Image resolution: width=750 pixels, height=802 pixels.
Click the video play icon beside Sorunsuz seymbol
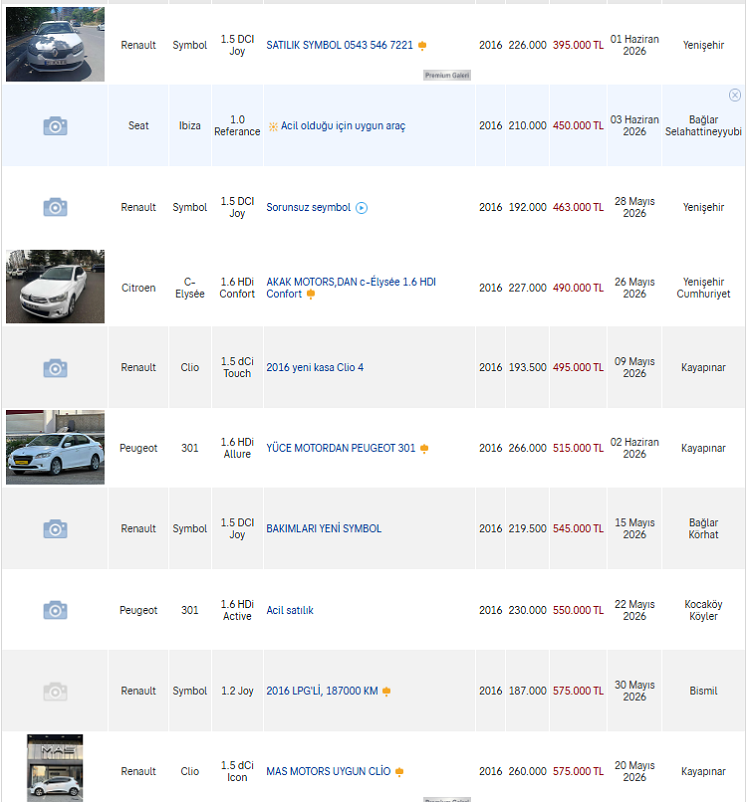[x=362, y=208]
